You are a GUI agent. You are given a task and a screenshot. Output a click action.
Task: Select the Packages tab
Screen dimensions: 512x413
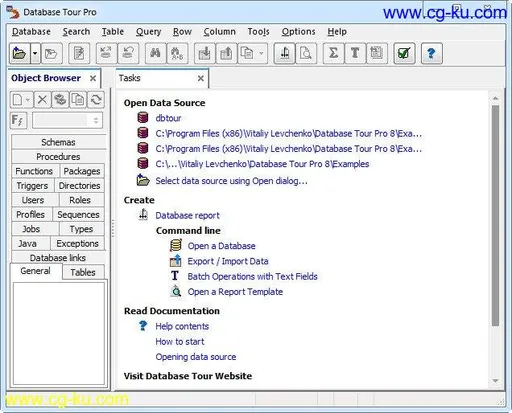tap(82, 171)
